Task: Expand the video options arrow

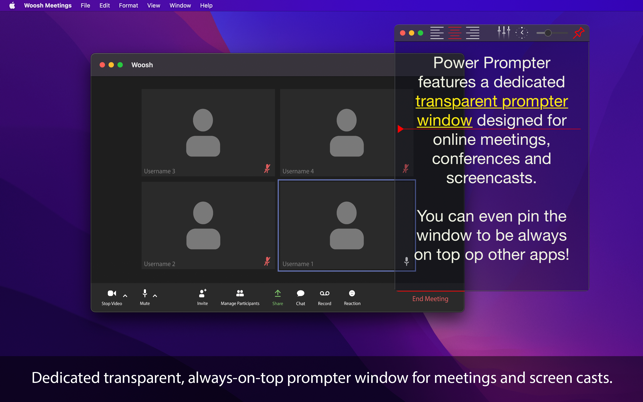Action: (125, 296)
